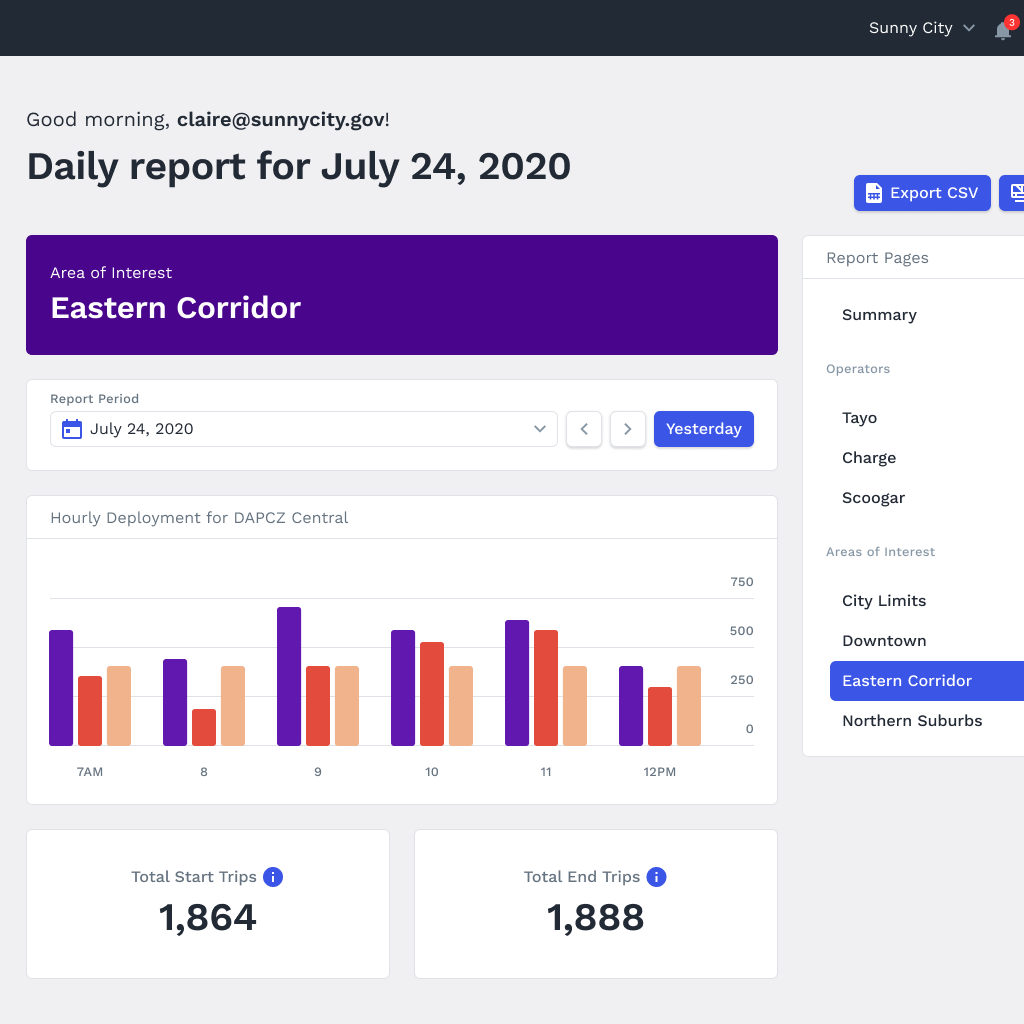Go to next day with right arrow
This screenshot has width=1024, height=1024.
pyautogui.click(x=628, y=429)
